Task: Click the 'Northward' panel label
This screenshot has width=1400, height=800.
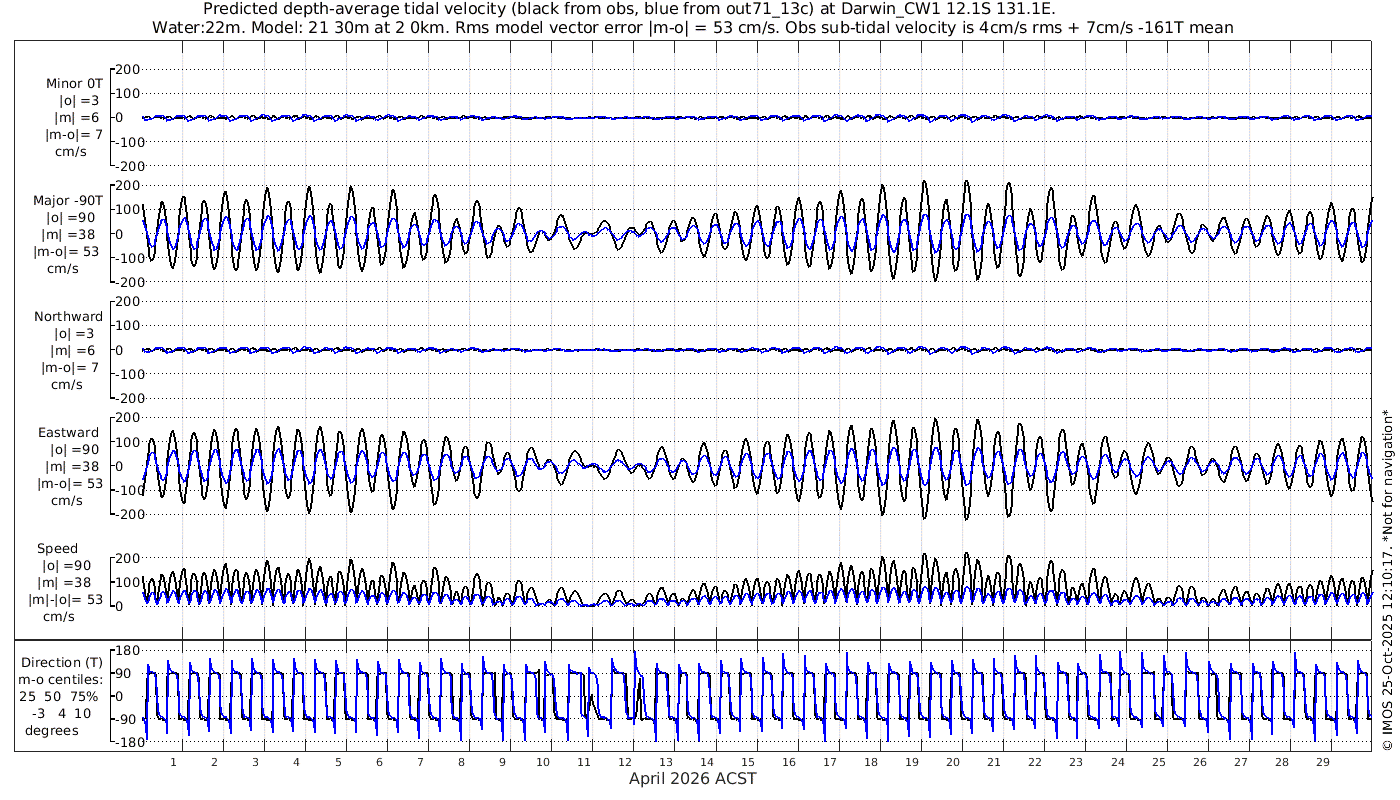Action: click(68, 317)
